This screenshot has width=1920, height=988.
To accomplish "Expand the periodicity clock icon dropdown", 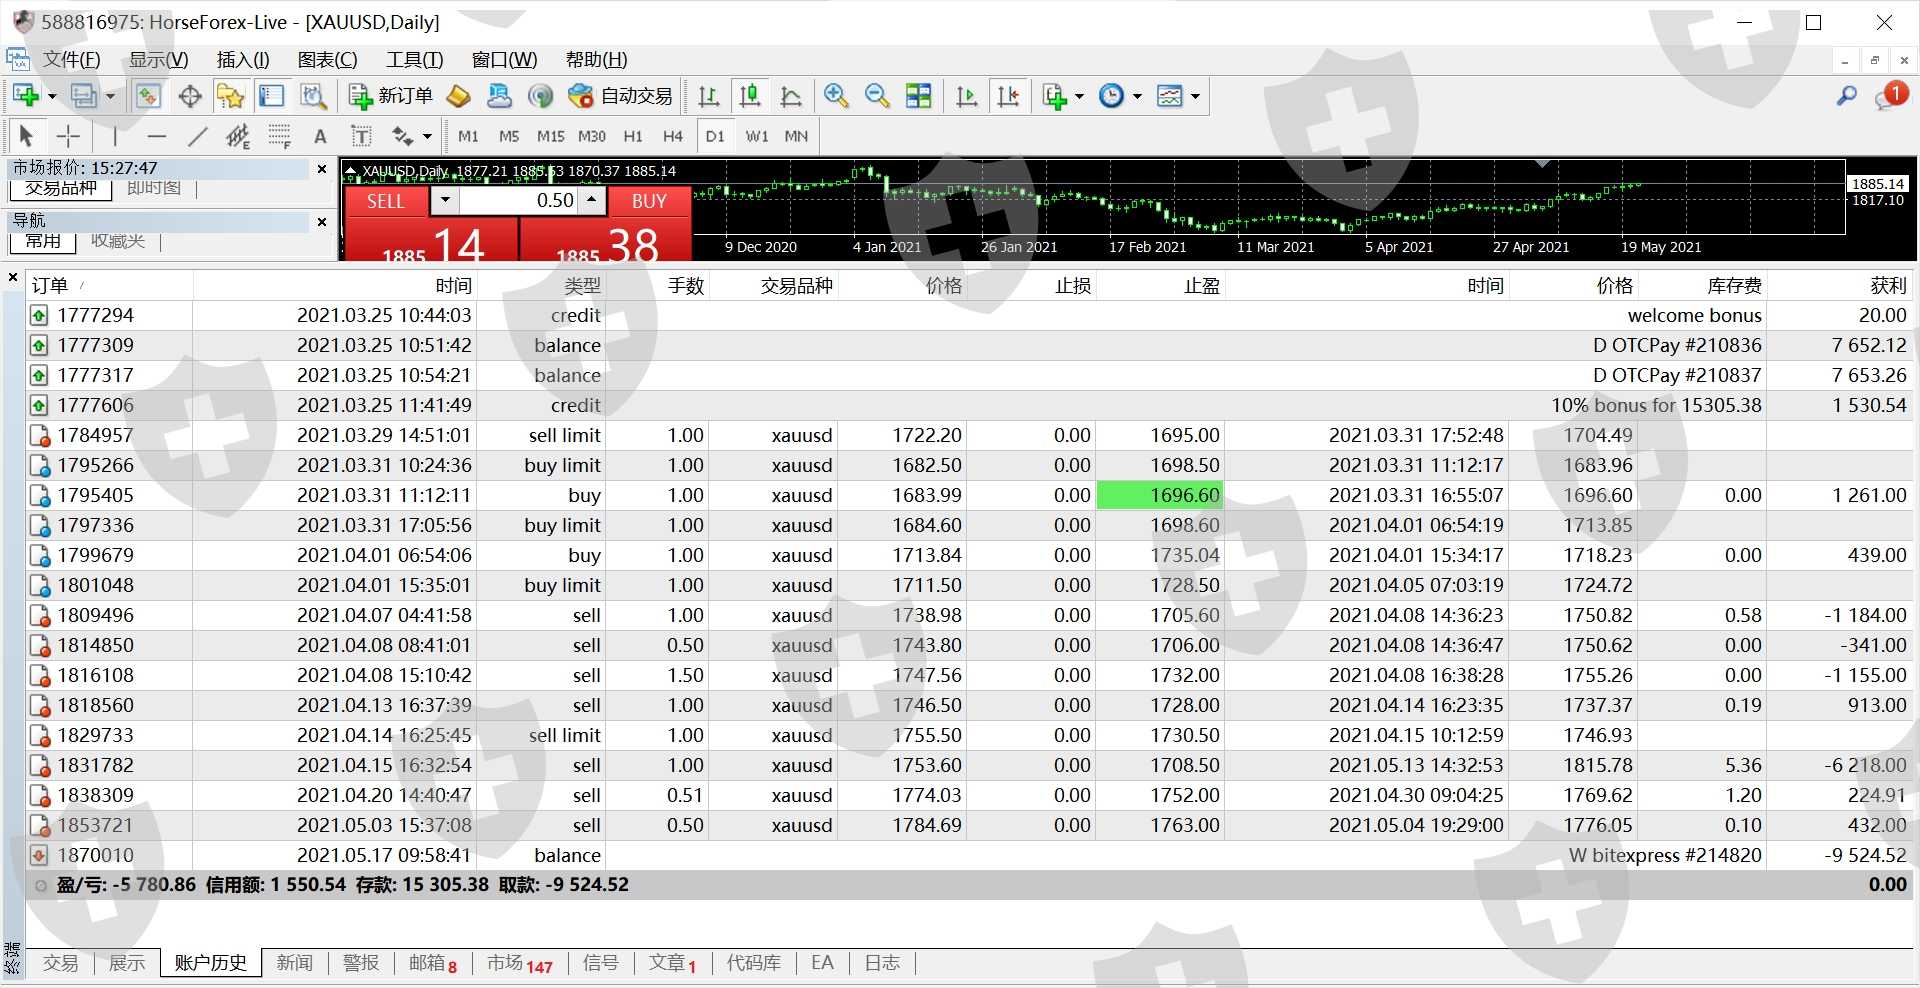I will [x=1137, y=97].
